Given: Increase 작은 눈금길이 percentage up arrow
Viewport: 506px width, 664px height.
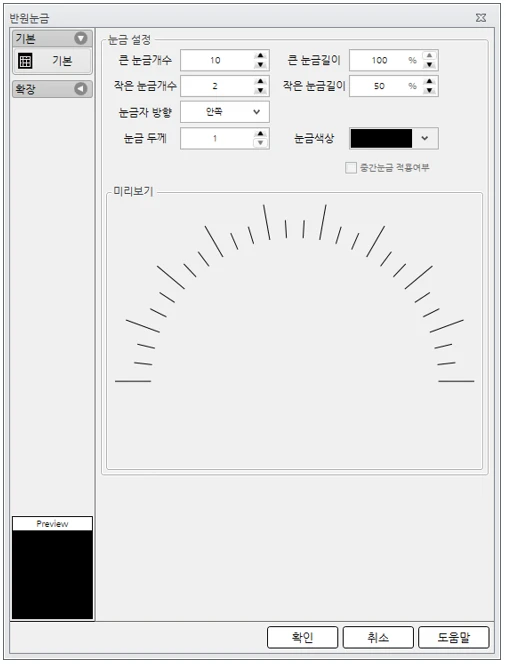Looking at the screenshot, I should tap(429, 81).
